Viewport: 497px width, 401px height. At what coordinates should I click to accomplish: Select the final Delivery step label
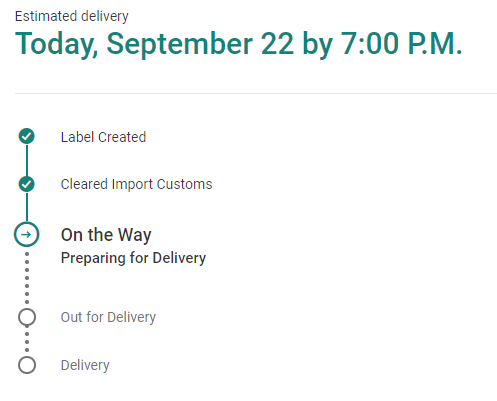pos(85,365)
